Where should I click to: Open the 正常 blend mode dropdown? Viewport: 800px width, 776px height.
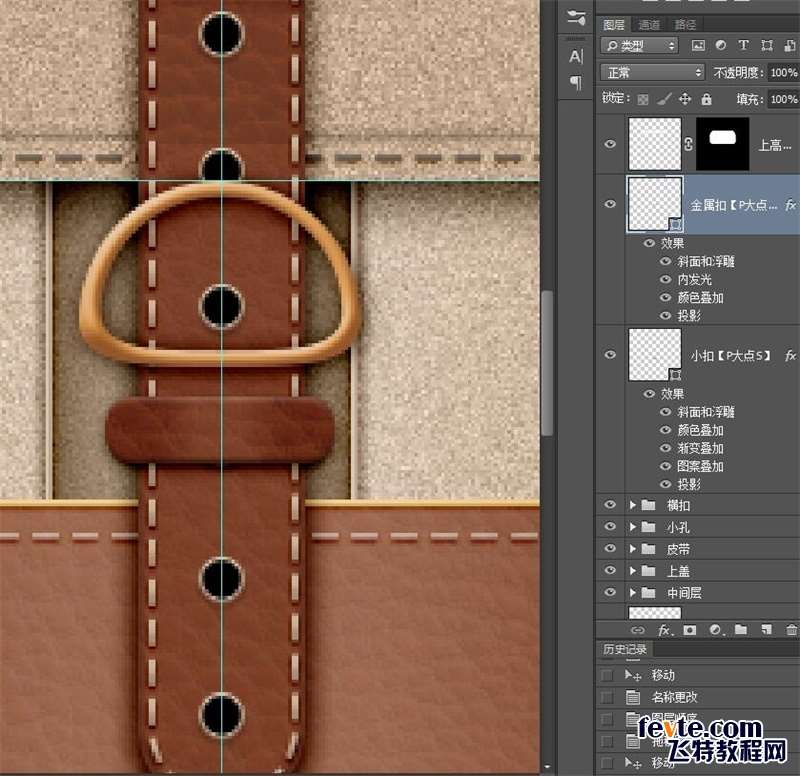[652, 72]
